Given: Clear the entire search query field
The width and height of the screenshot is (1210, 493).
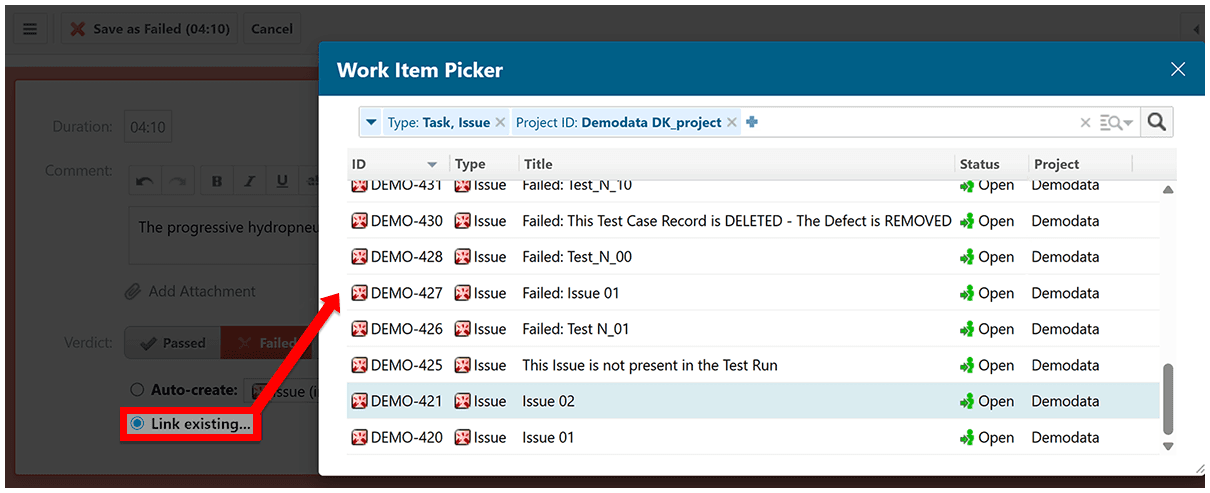Looking at the screenshot, I should pyautogui.click(x=1085, y=123).
